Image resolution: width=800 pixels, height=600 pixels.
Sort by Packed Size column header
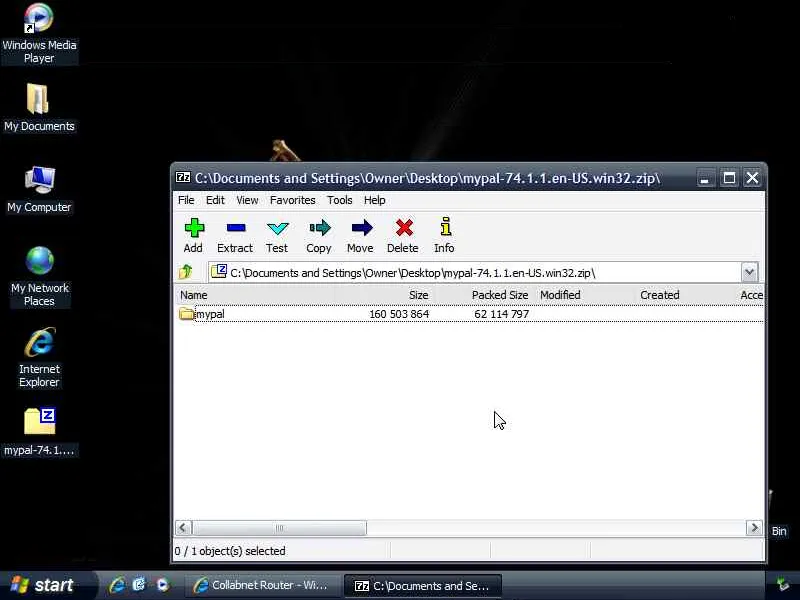click(x=499, y=295)
